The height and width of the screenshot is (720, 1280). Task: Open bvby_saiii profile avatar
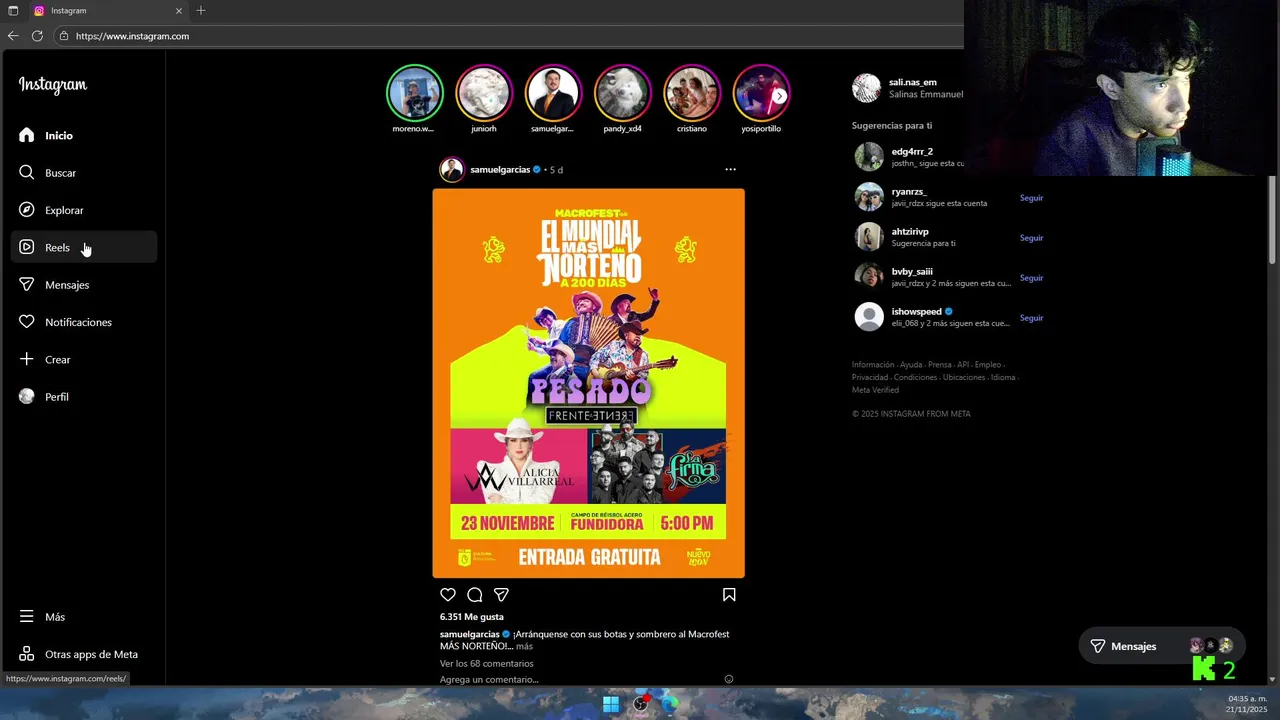(x=869, y=277)
